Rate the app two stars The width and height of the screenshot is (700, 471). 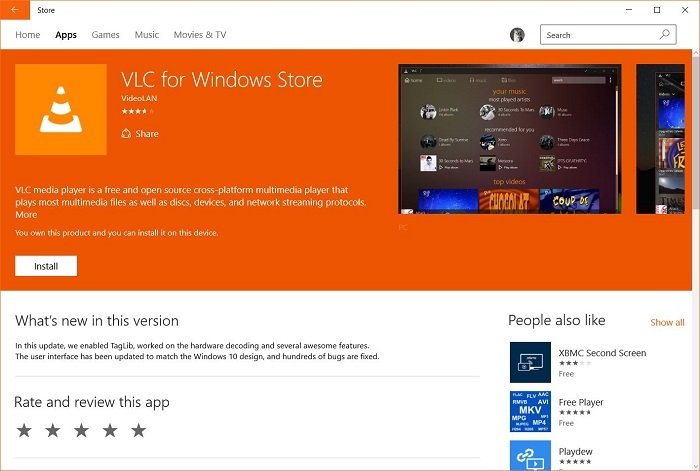tap(53, 430)
